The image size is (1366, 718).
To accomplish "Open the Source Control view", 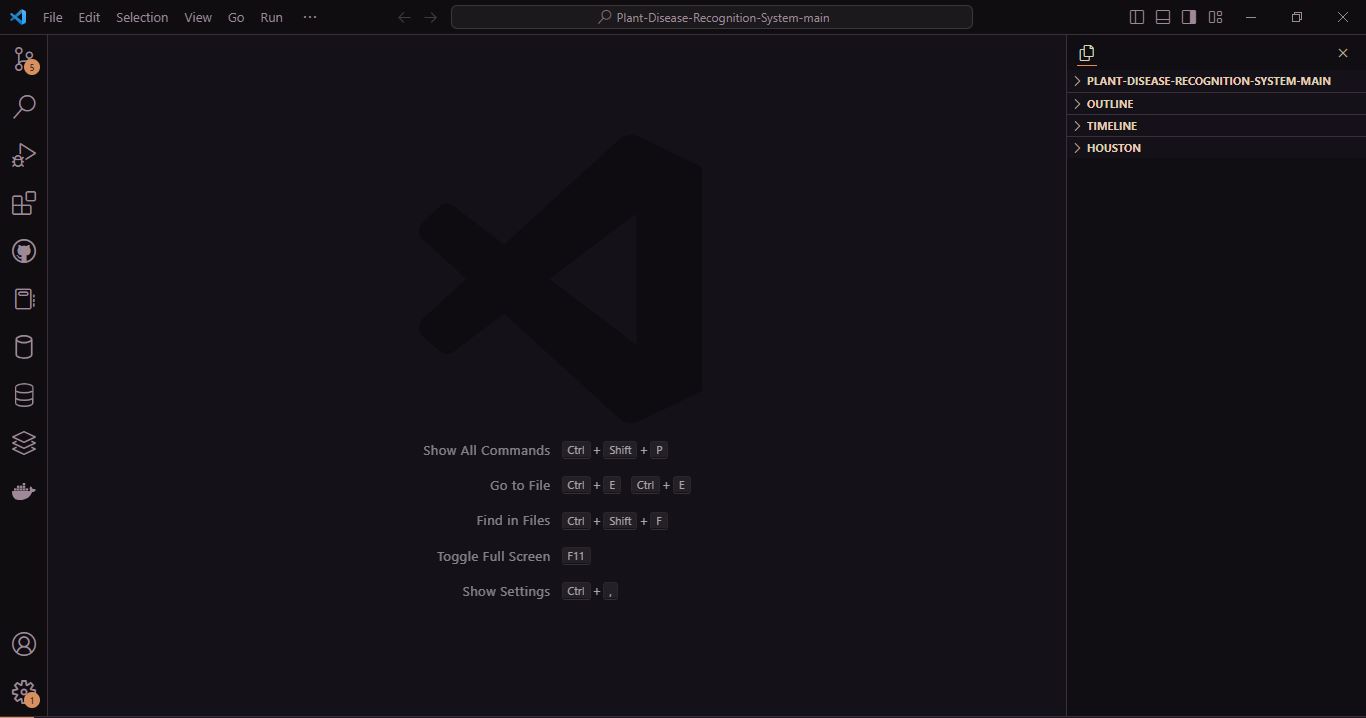I will 24,60.
